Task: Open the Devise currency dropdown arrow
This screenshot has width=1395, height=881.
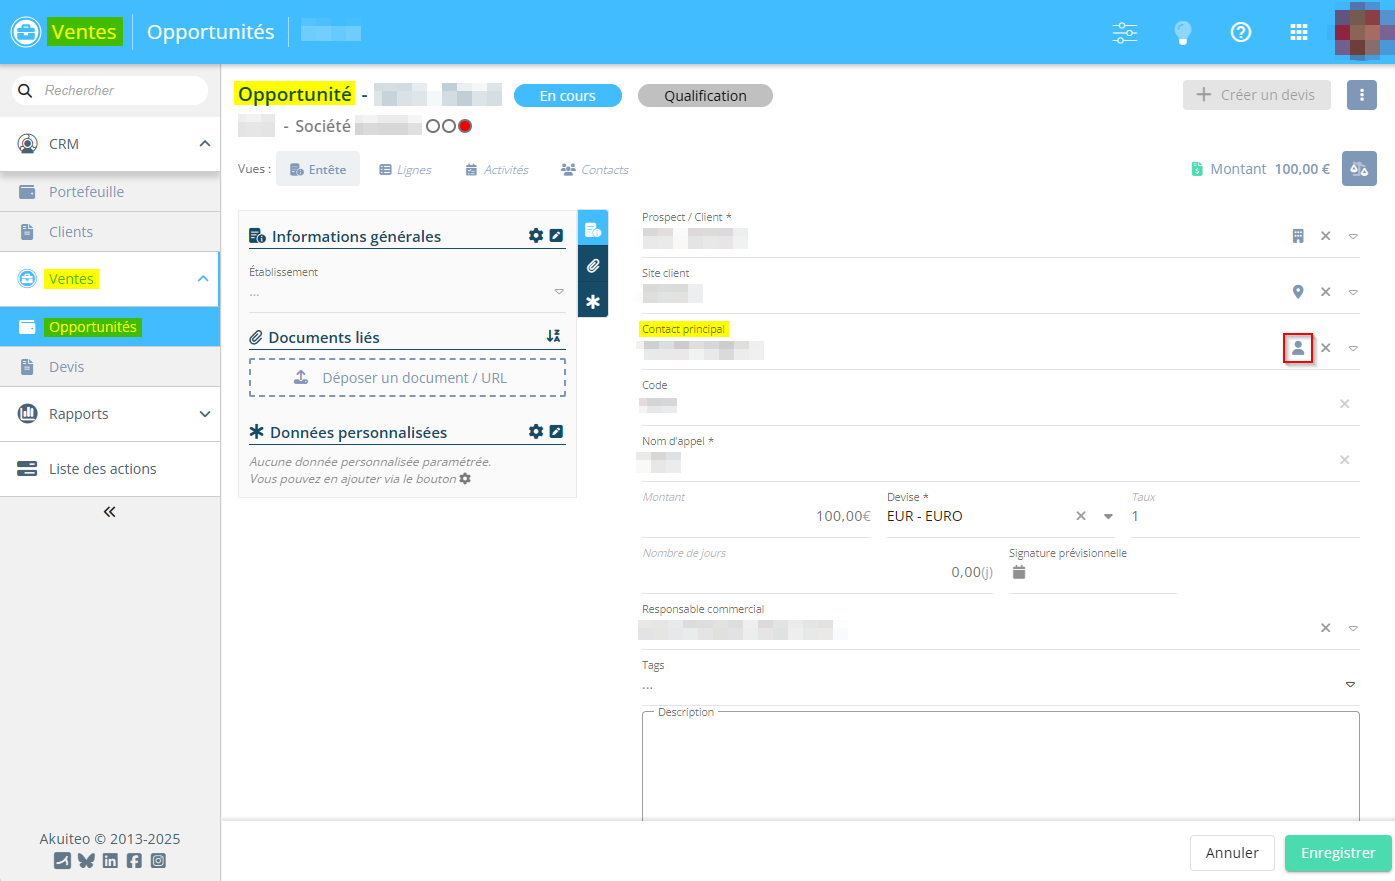Action: [x=1108, y=517]
